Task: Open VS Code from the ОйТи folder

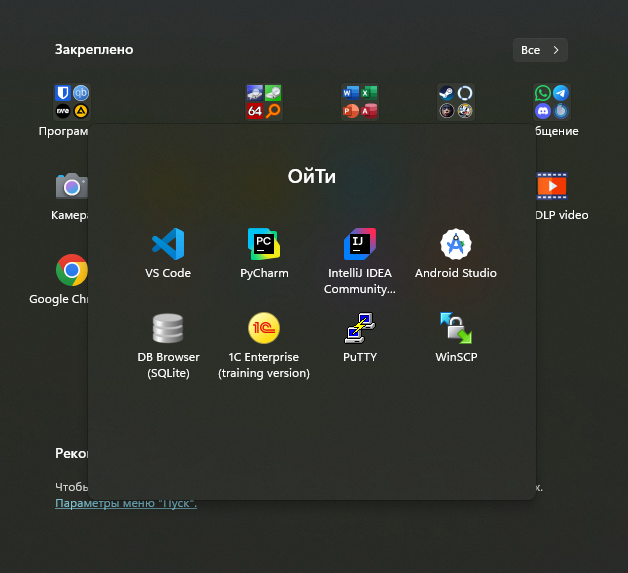Action: tap(168, 253)
